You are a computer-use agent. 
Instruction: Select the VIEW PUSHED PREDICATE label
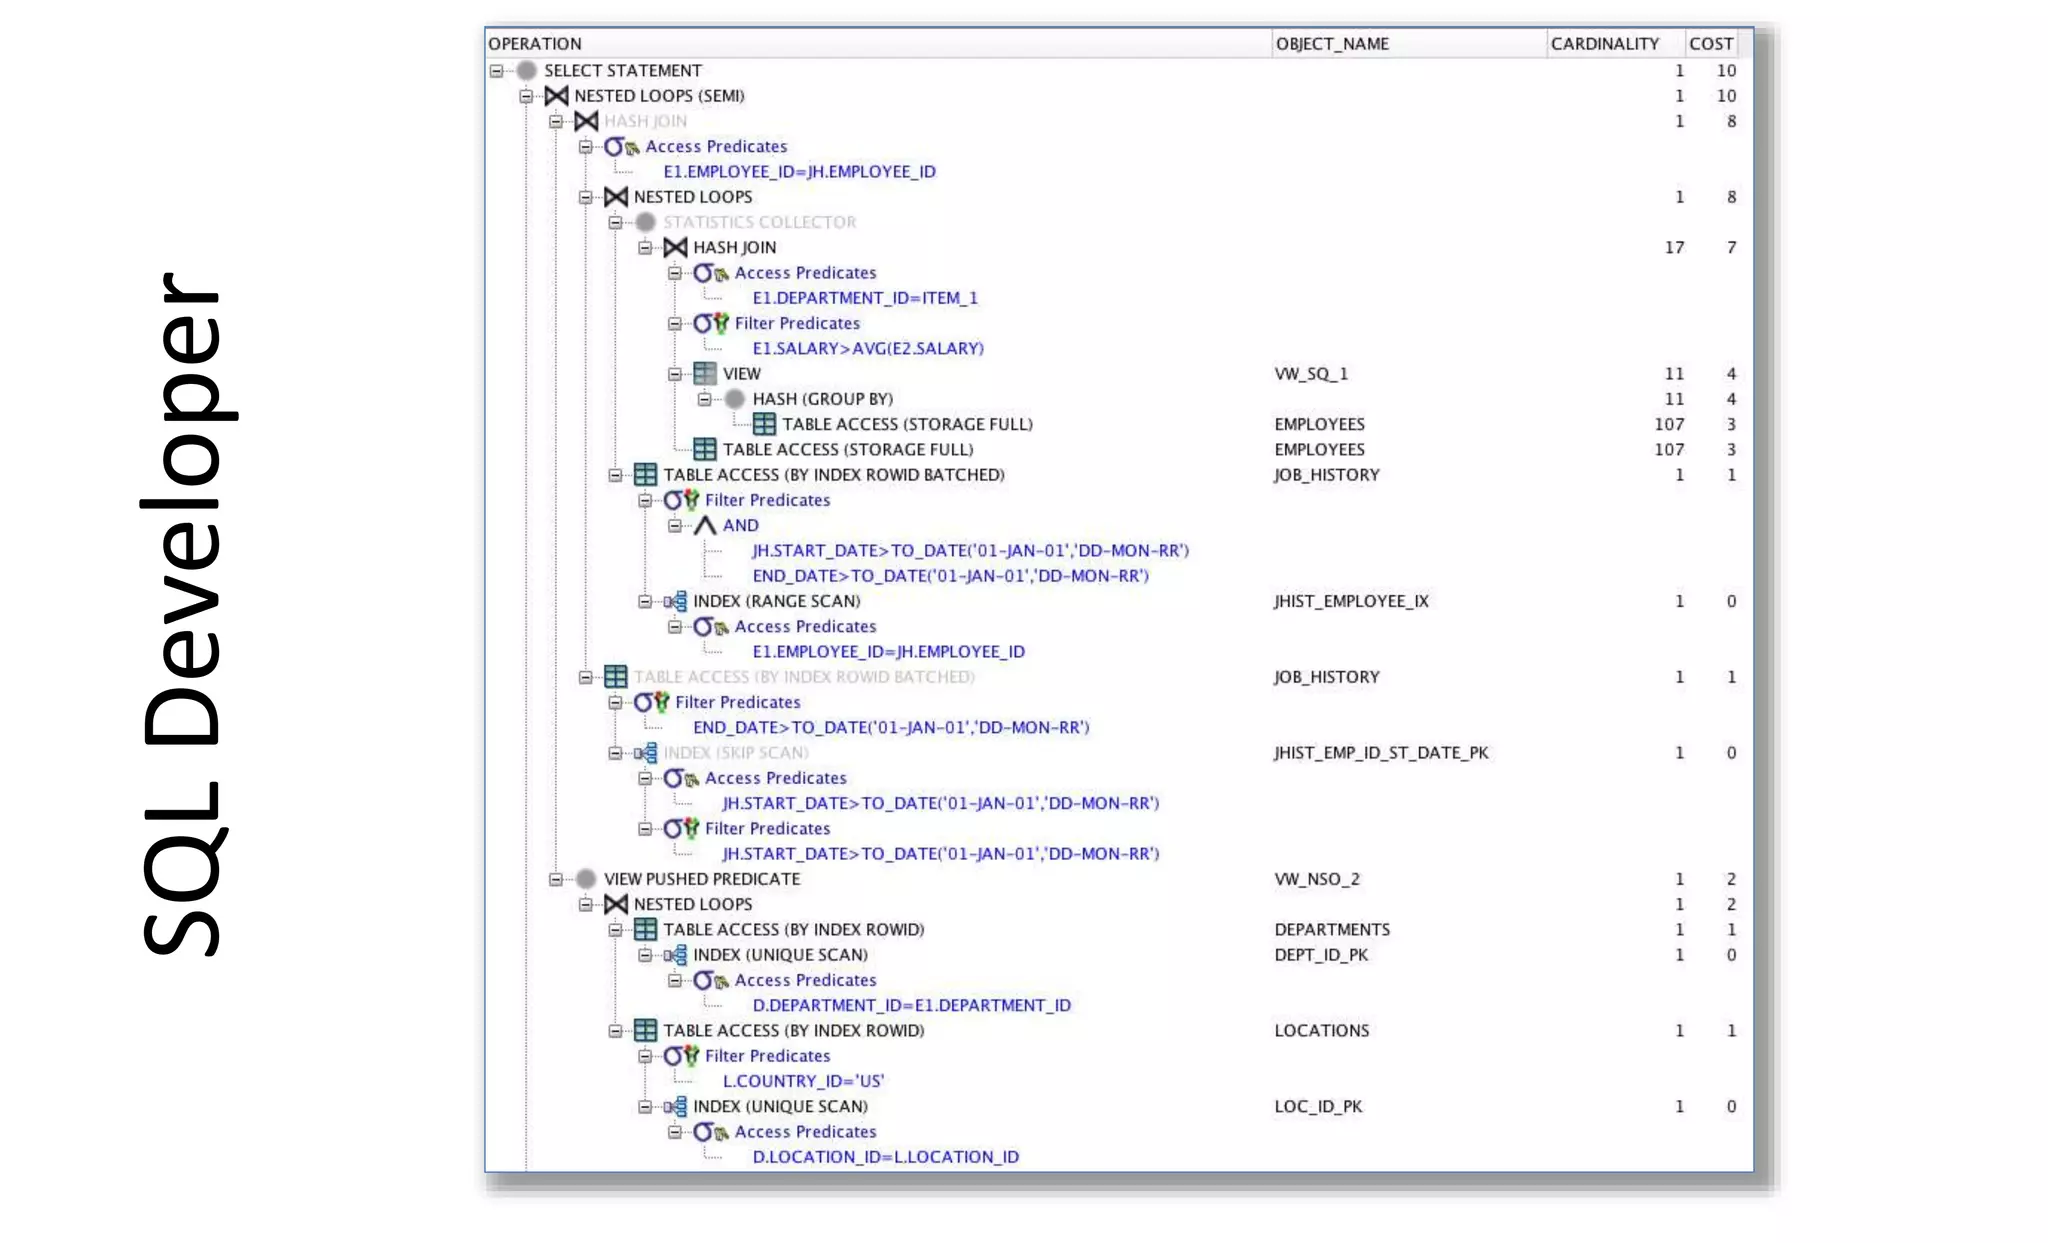(x=702, y=879)
